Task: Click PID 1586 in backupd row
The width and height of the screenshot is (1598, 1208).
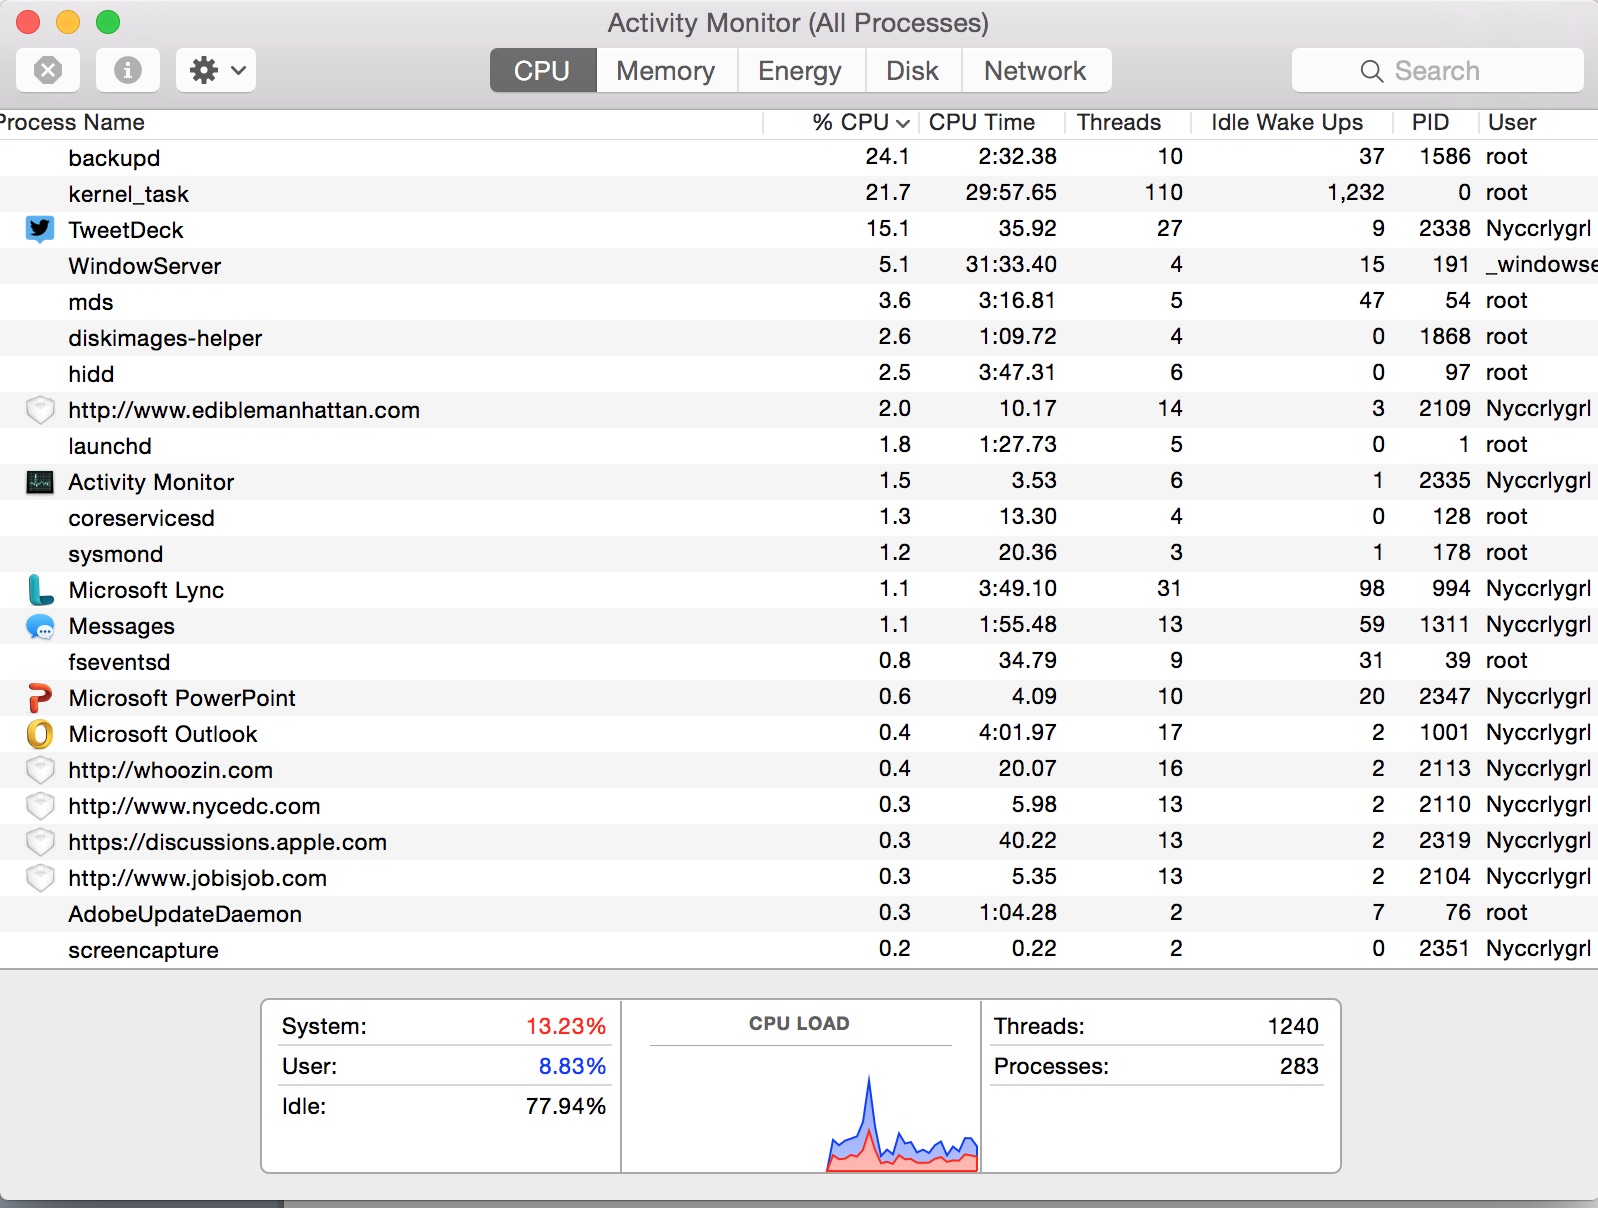Action: tap(1445, 156)
